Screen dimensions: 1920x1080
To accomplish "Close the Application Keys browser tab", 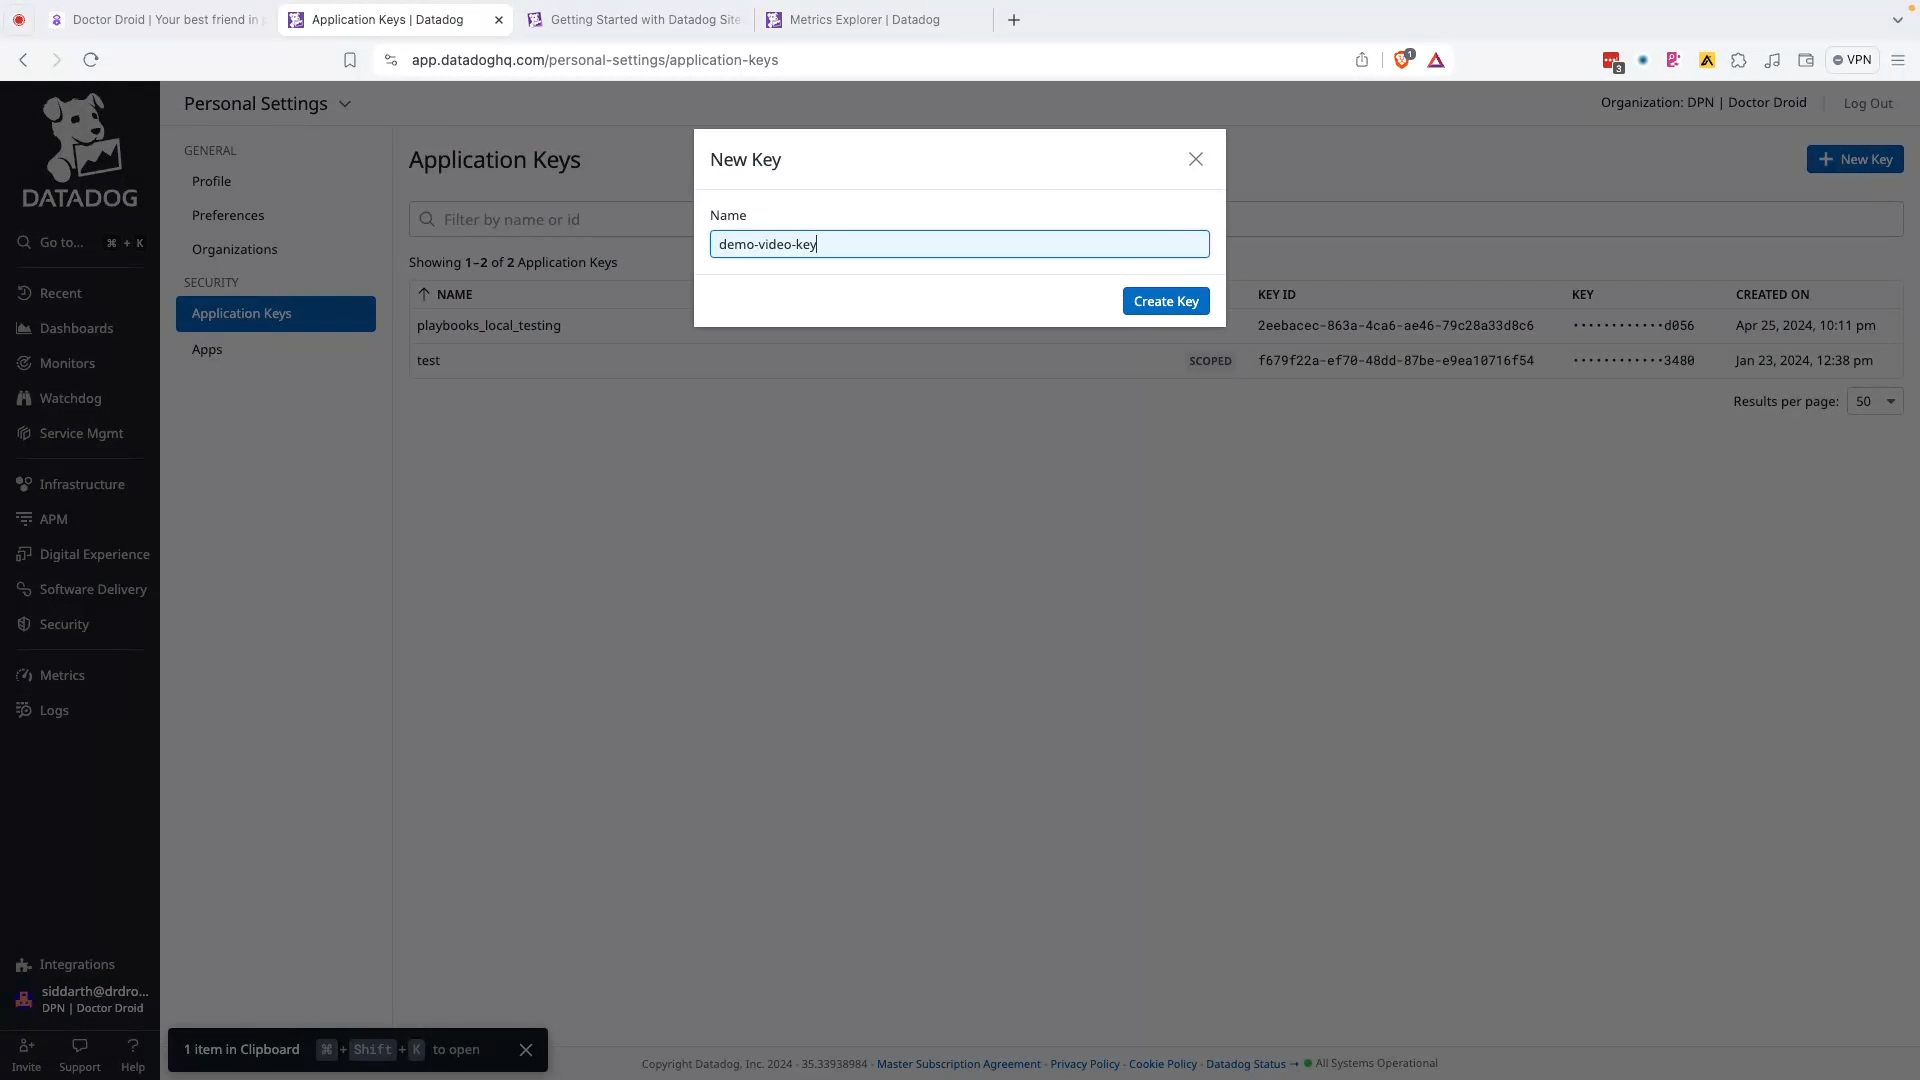I will (x=499, y=20).
